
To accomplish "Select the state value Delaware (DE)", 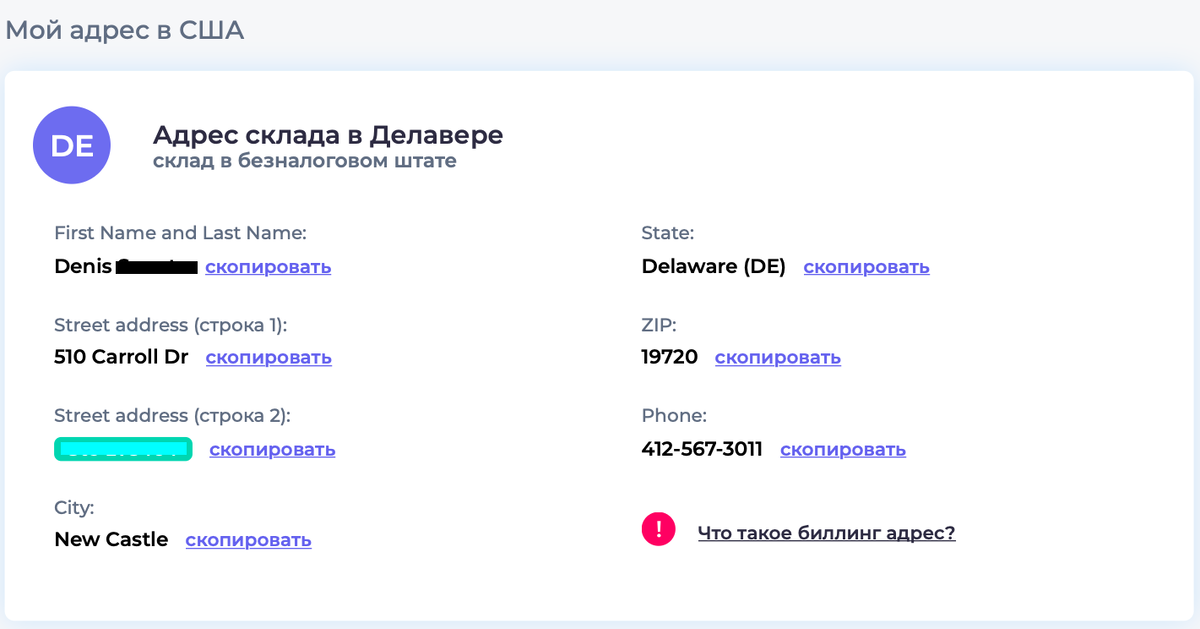I will point(714,266).
